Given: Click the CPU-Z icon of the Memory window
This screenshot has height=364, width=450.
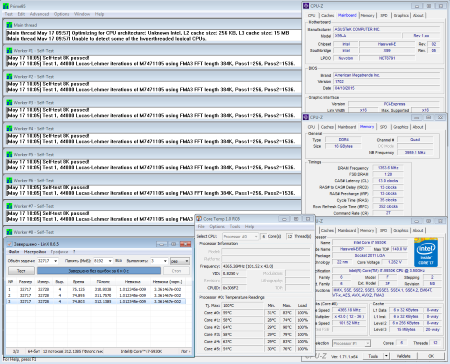Looking at the screenshot, I should (x=306, y=117).
